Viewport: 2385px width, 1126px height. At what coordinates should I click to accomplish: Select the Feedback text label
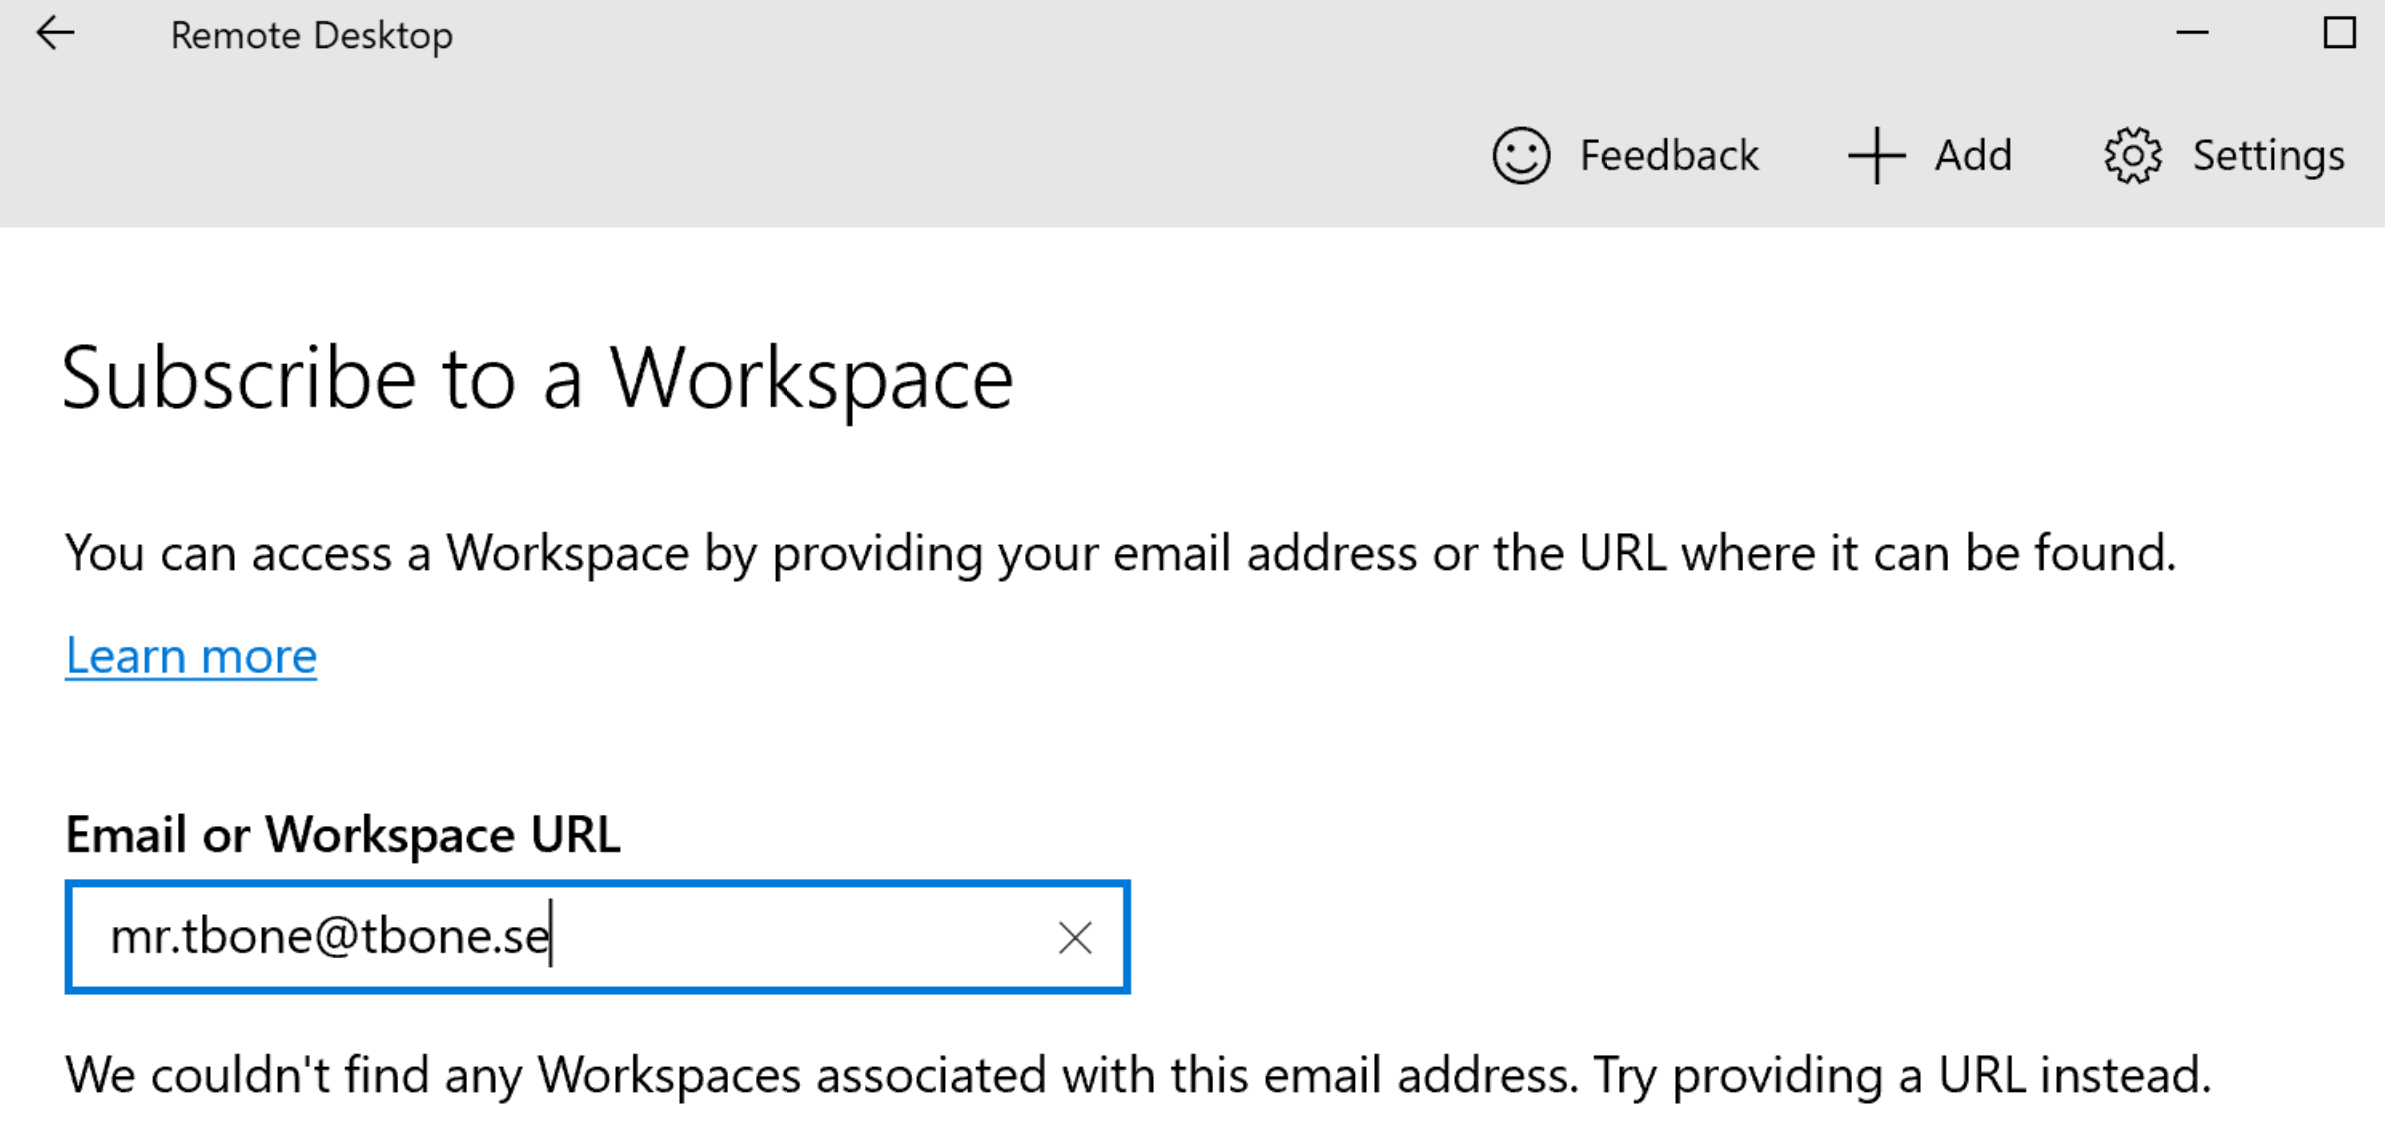[1669, 156]
